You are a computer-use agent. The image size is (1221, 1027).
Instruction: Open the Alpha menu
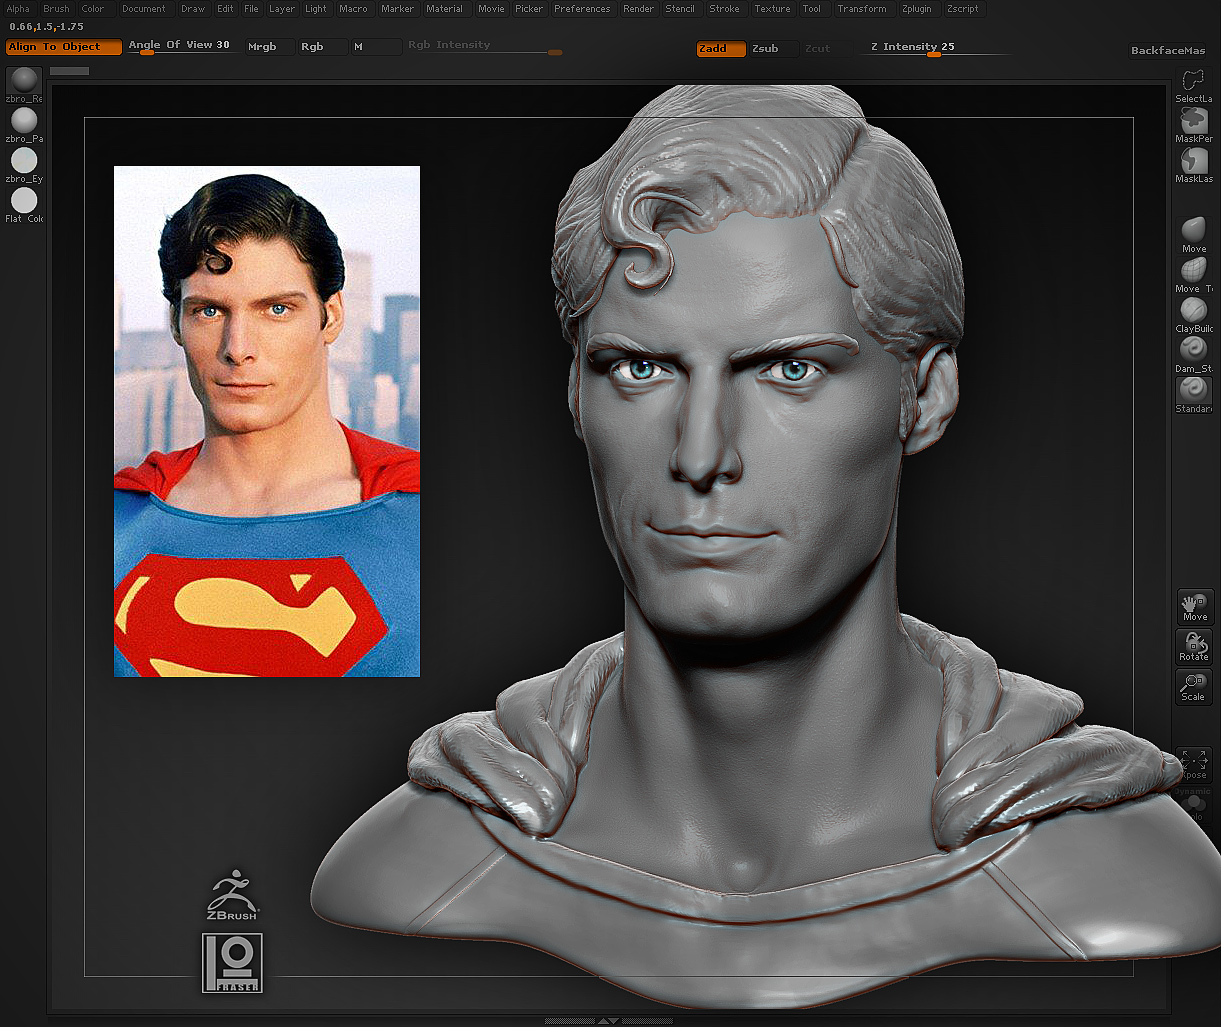coord(18,9)
